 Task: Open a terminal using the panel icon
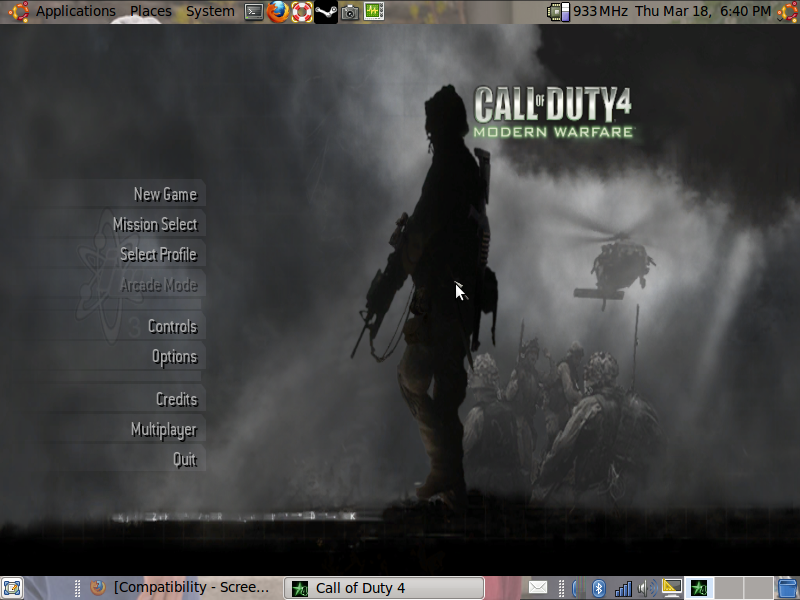(x=253, y=12)
